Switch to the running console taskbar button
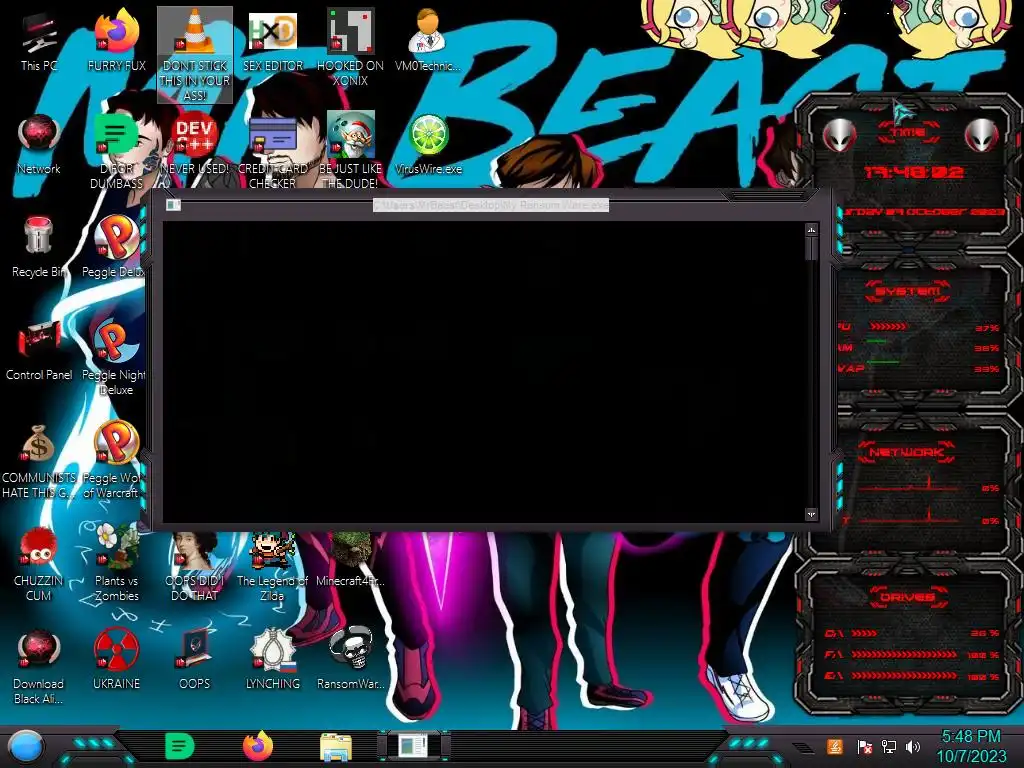 [x=414, y=746]
